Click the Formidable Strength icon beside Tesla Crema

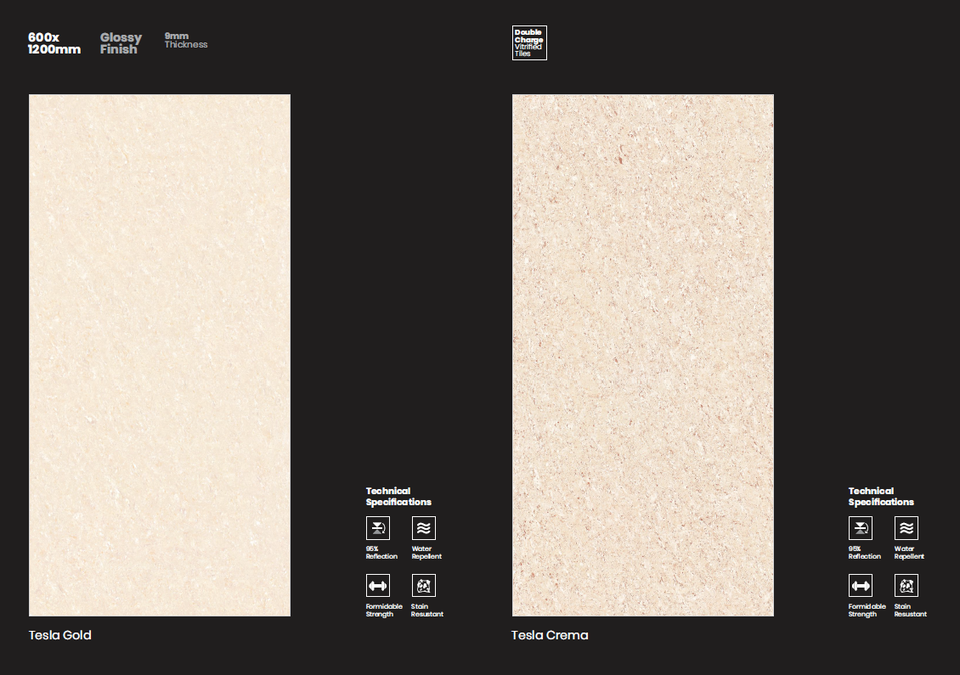[x=860, y=586]
